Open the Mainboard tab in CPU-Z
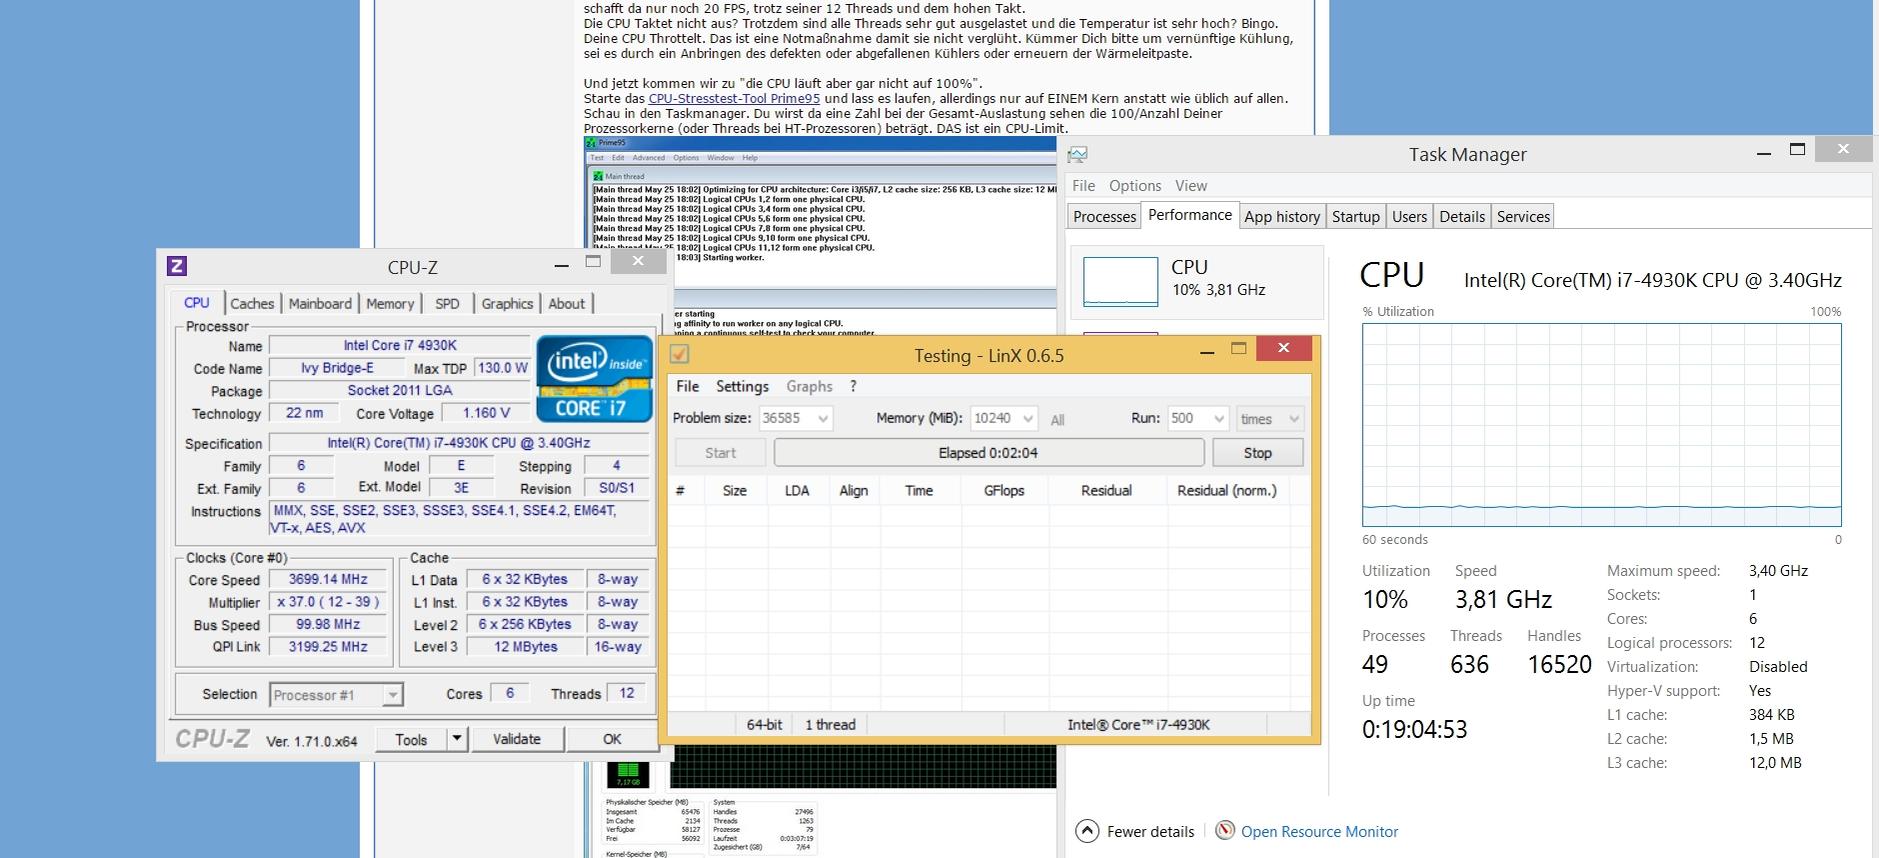 click(x=320, y=304)
